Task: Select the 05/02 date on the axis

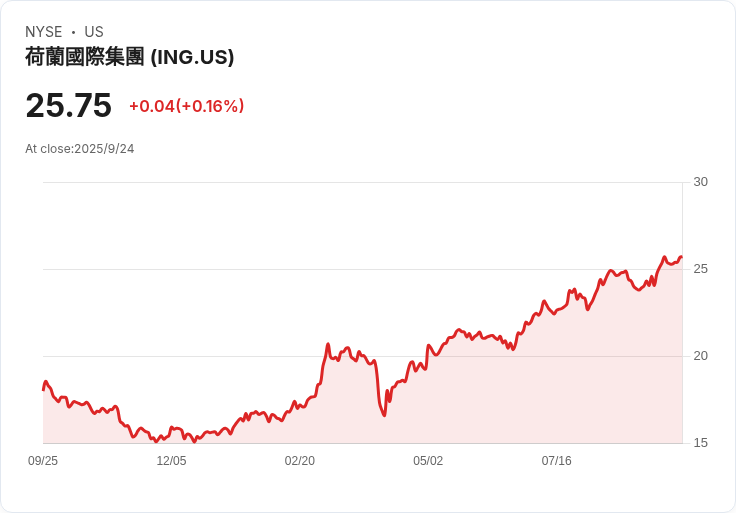Action: [x=428, y=461]
